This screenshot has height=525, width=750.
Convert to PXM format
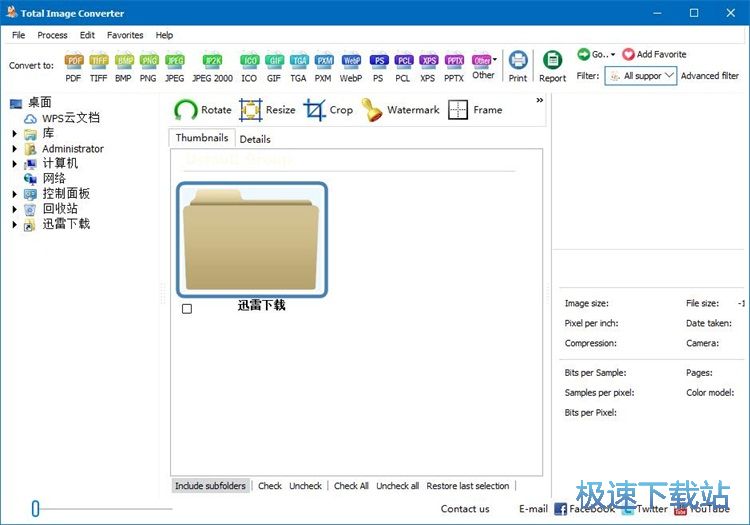pos(323,67)
